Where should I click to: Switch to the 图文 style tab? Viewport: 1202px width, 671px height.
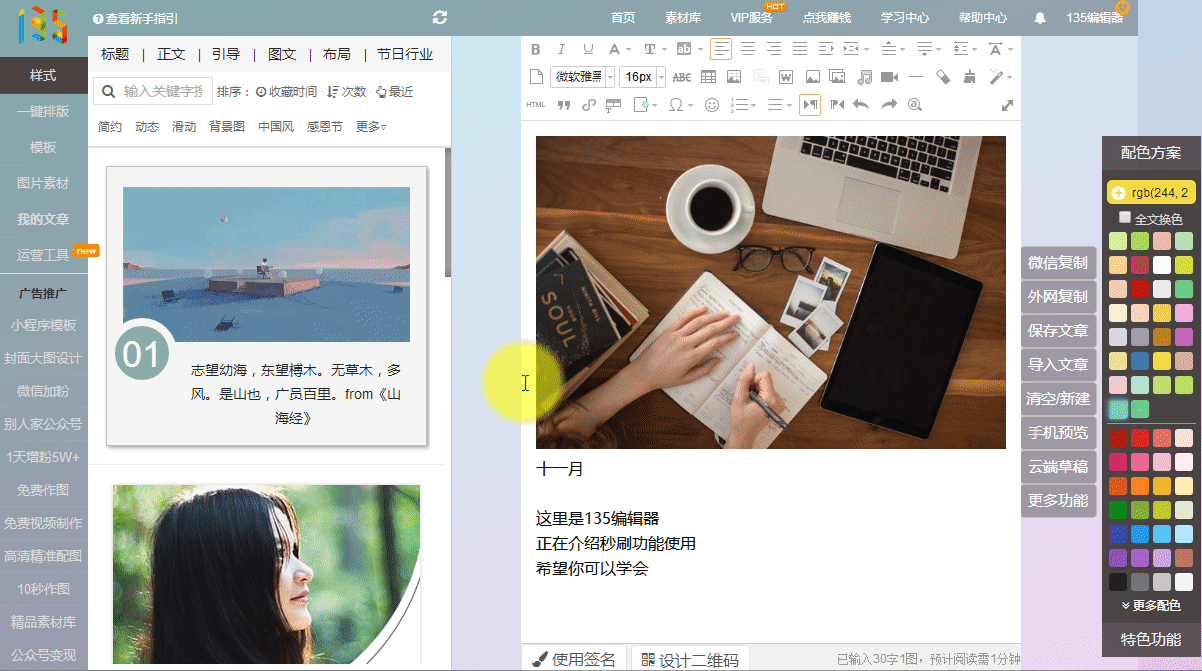(x=282, y=54)
